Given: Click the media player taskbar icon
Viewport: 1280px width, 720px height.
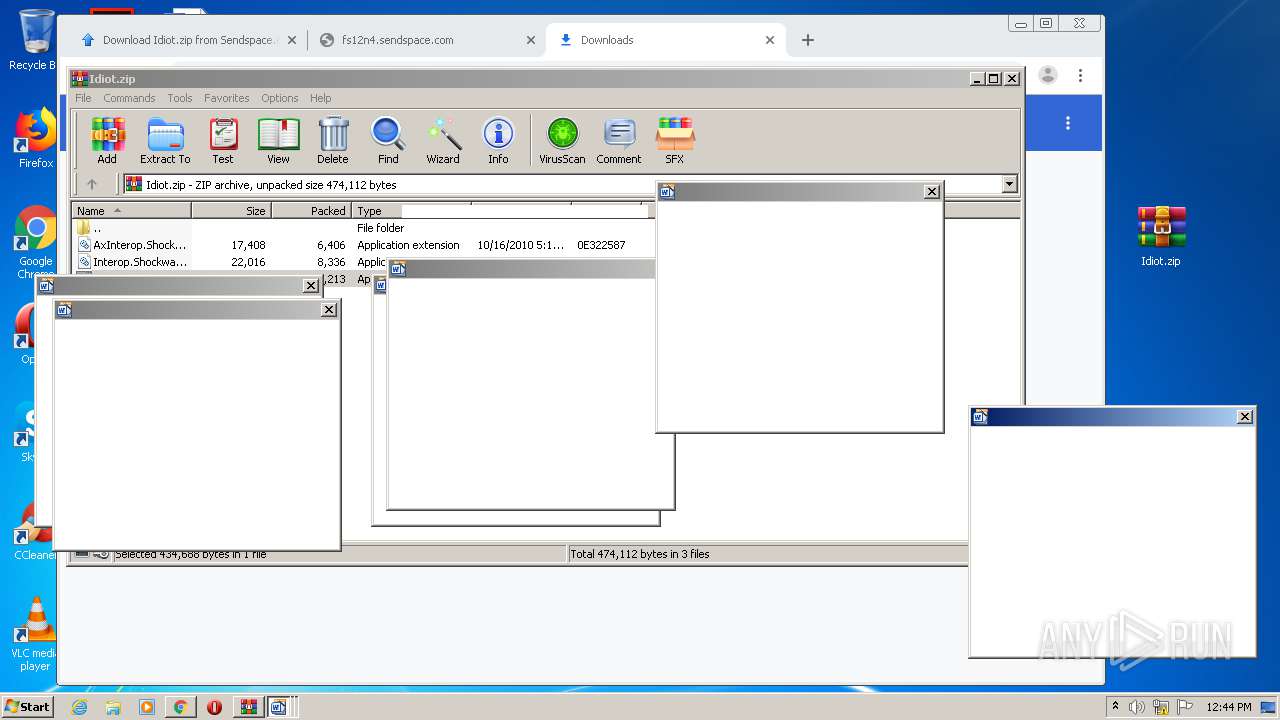Looking at the screenshot, I should coord(147,707).
